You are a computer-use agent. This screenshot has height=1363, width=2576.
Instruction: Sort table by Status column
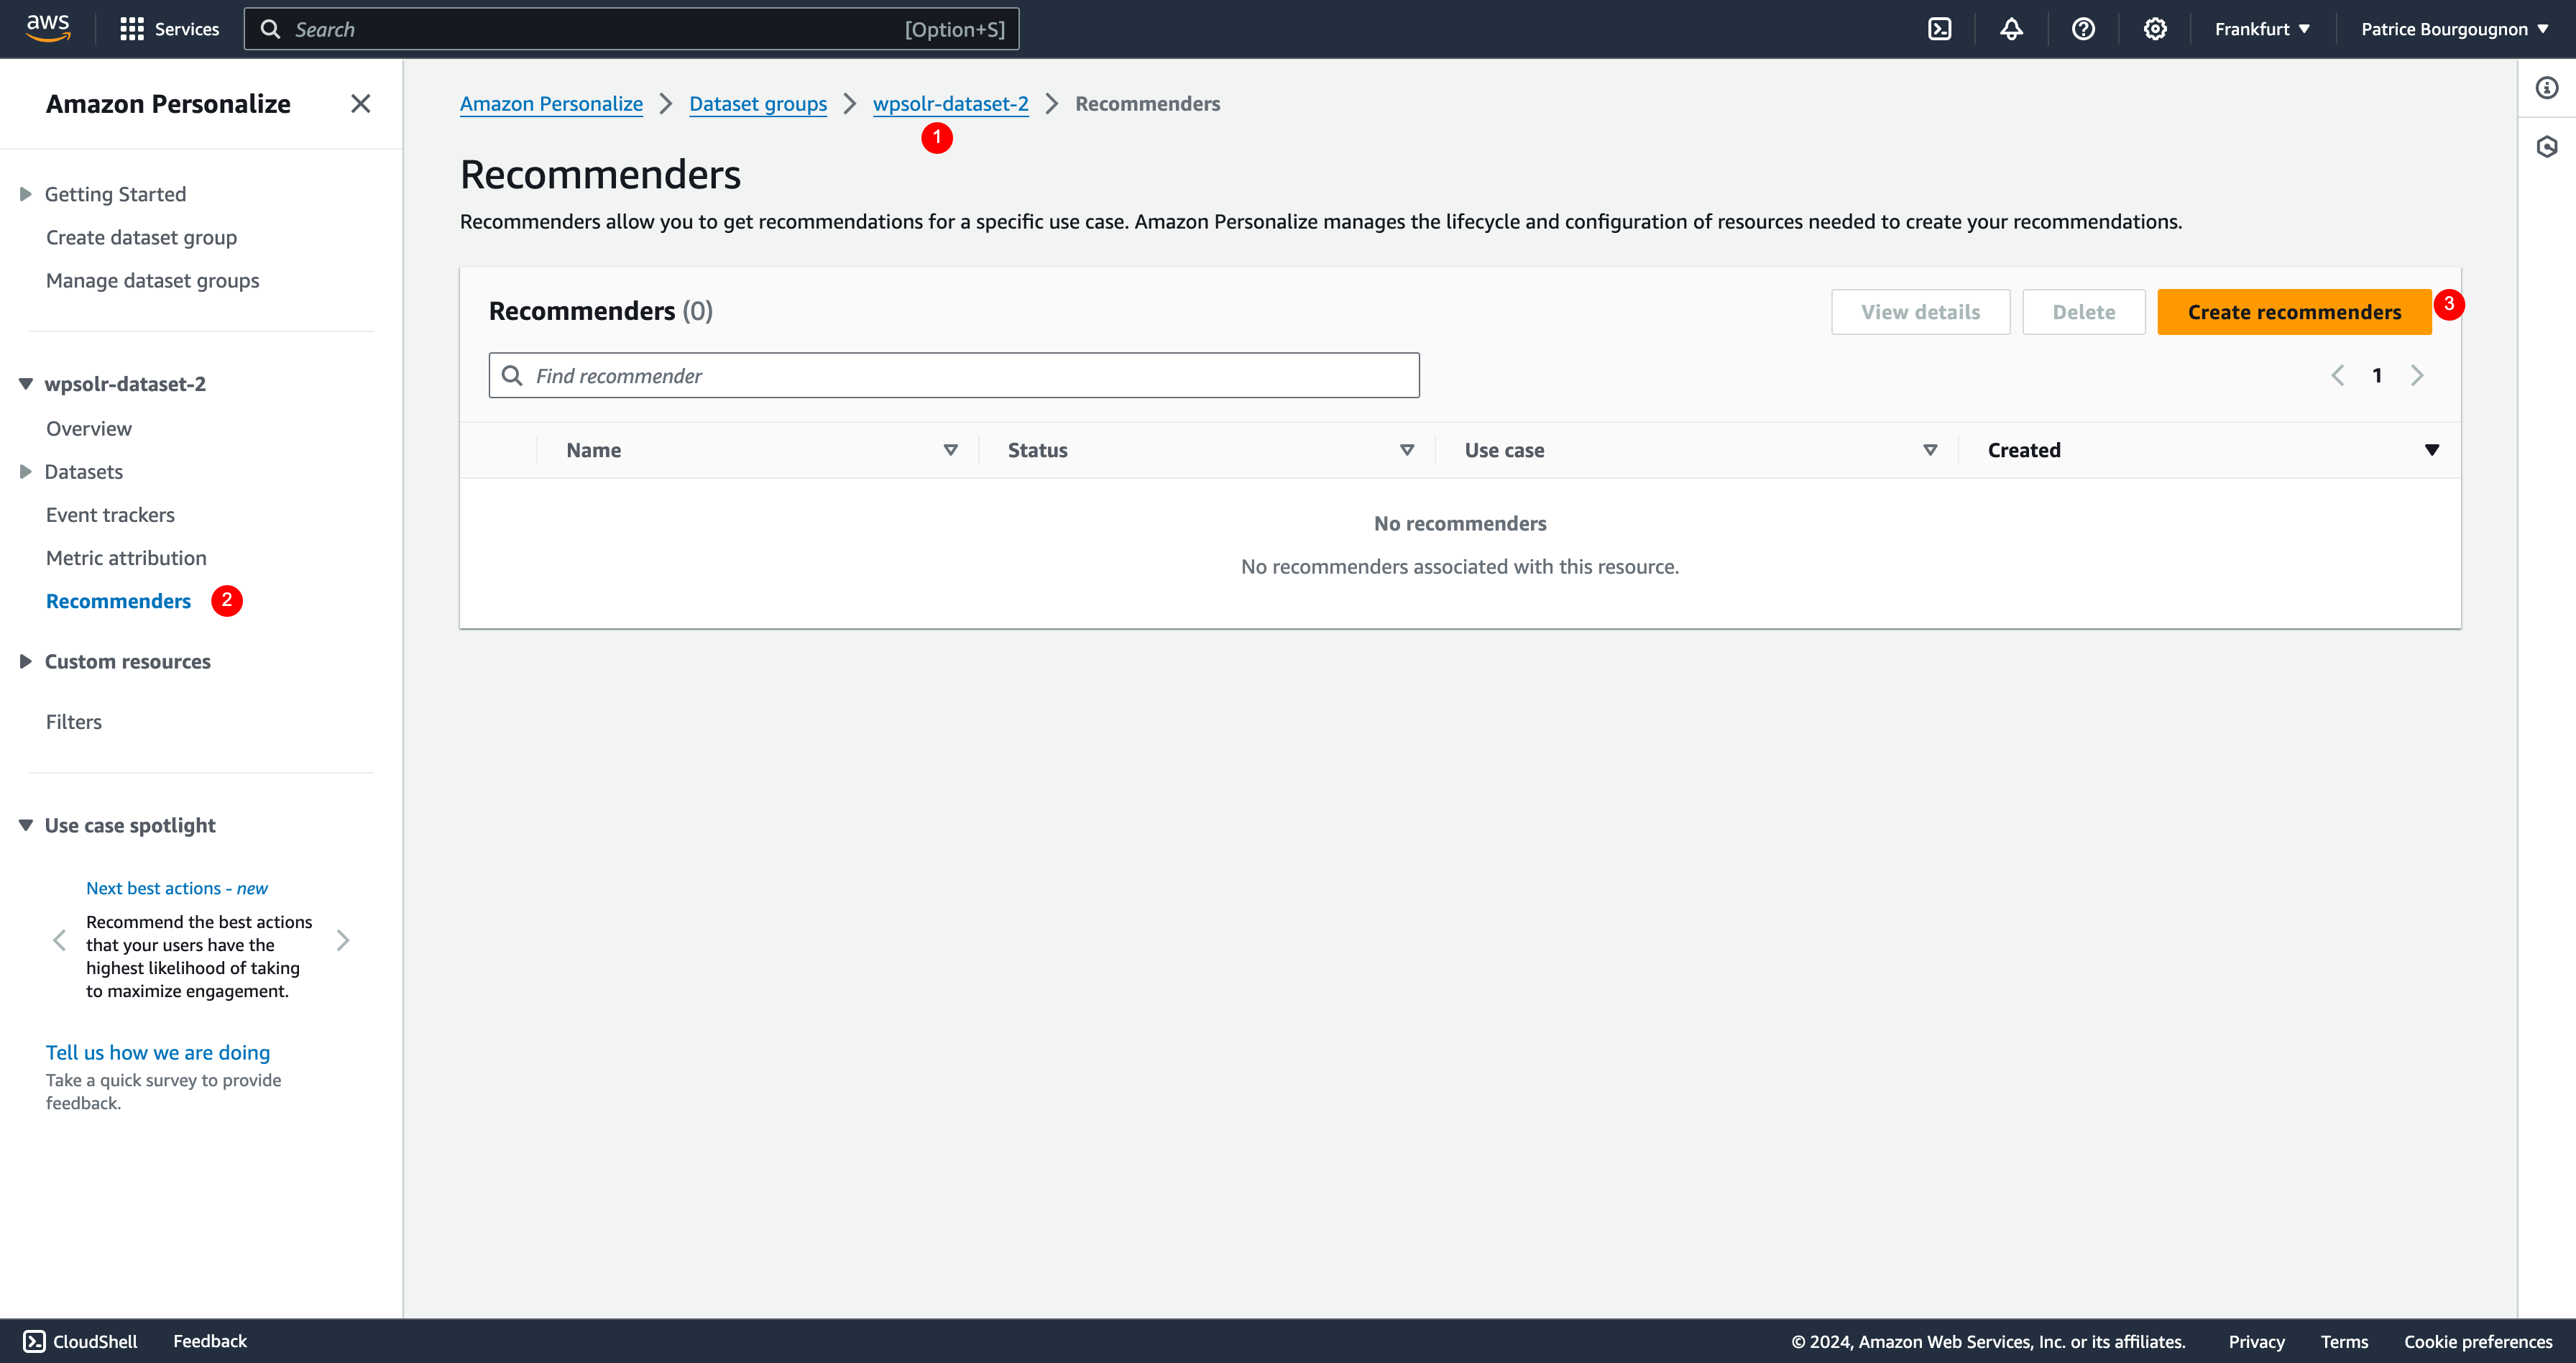pos(1407,450)
